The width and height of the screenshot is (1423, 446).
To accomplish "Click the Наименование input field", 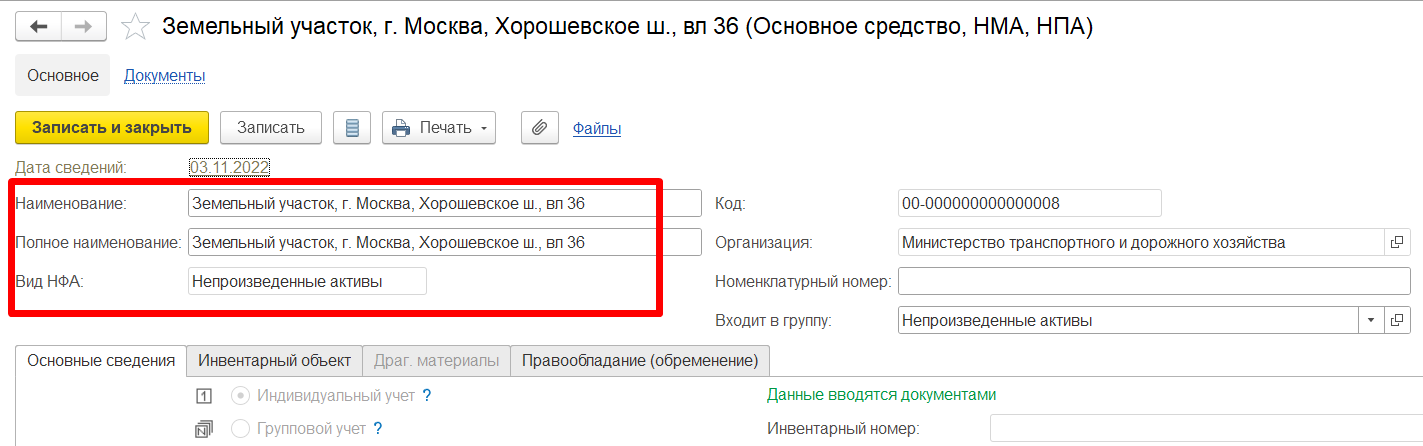I will (445, 203).
